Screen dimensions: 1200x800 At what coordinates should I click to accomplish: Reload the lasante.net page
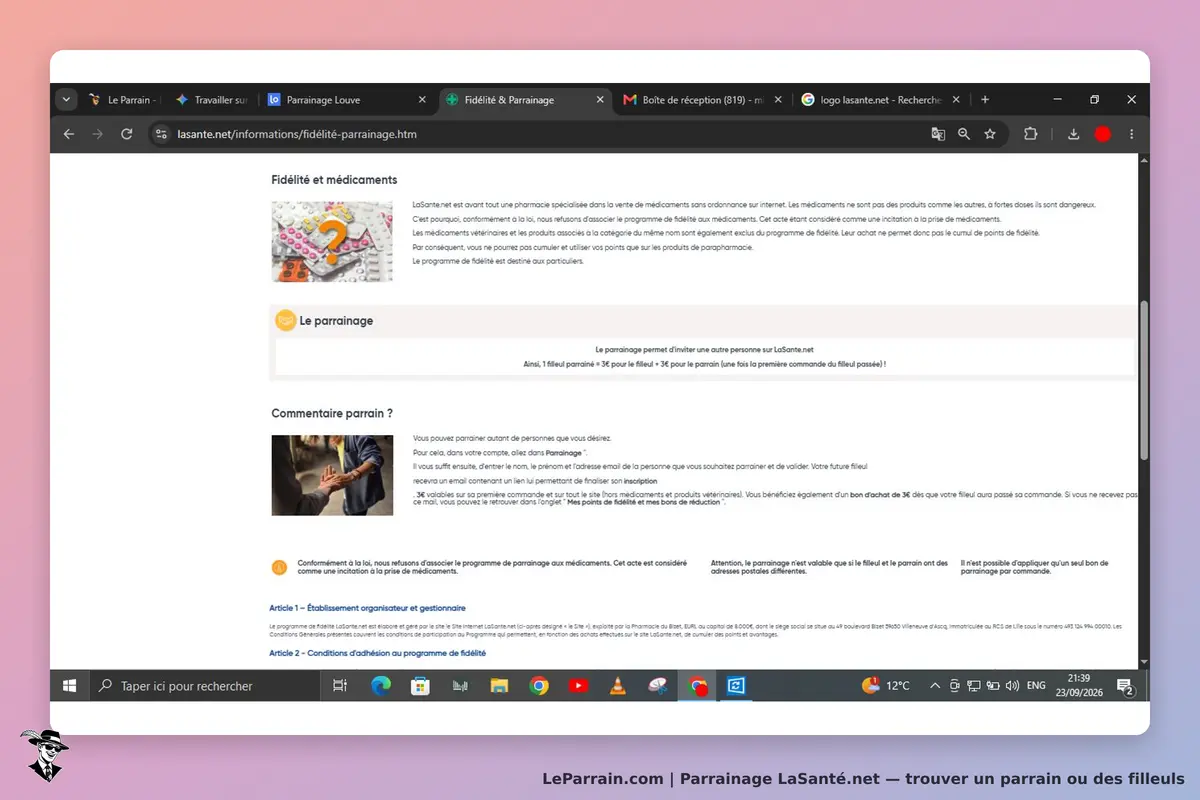[x=126, y=134]
